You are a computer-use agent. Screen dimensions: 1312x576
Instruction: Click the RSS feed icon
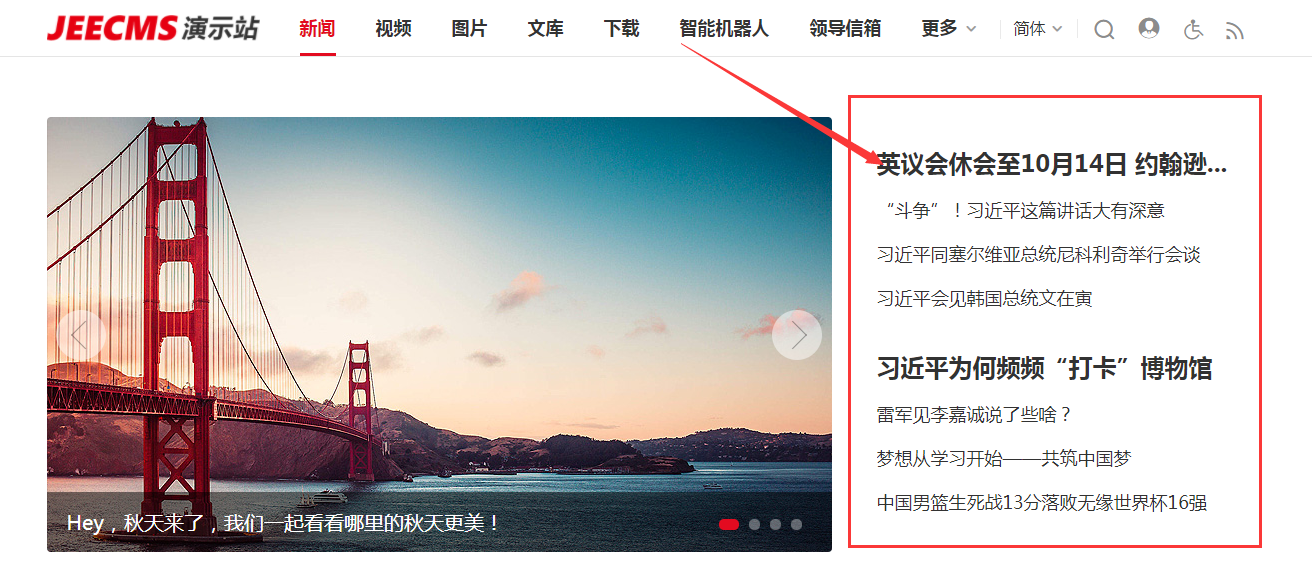[1235, 31]
